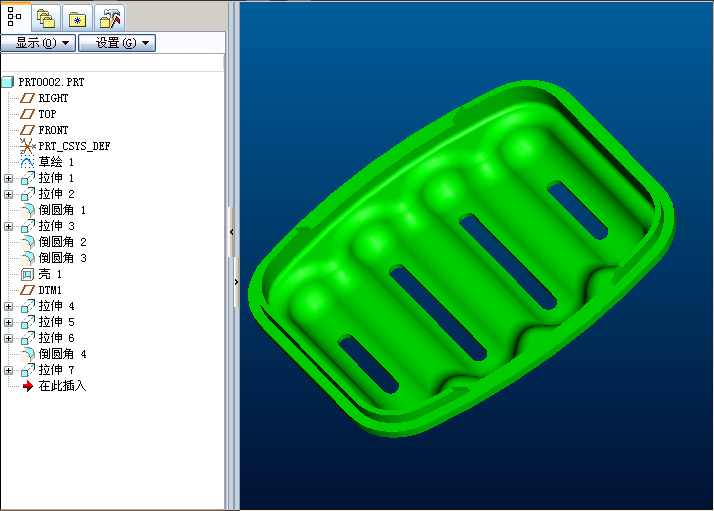Image resolution: width=714 pixels, height=511 pixels.
Task: Click the 倒圆角 2 round icon
Action: coord(28,242)
